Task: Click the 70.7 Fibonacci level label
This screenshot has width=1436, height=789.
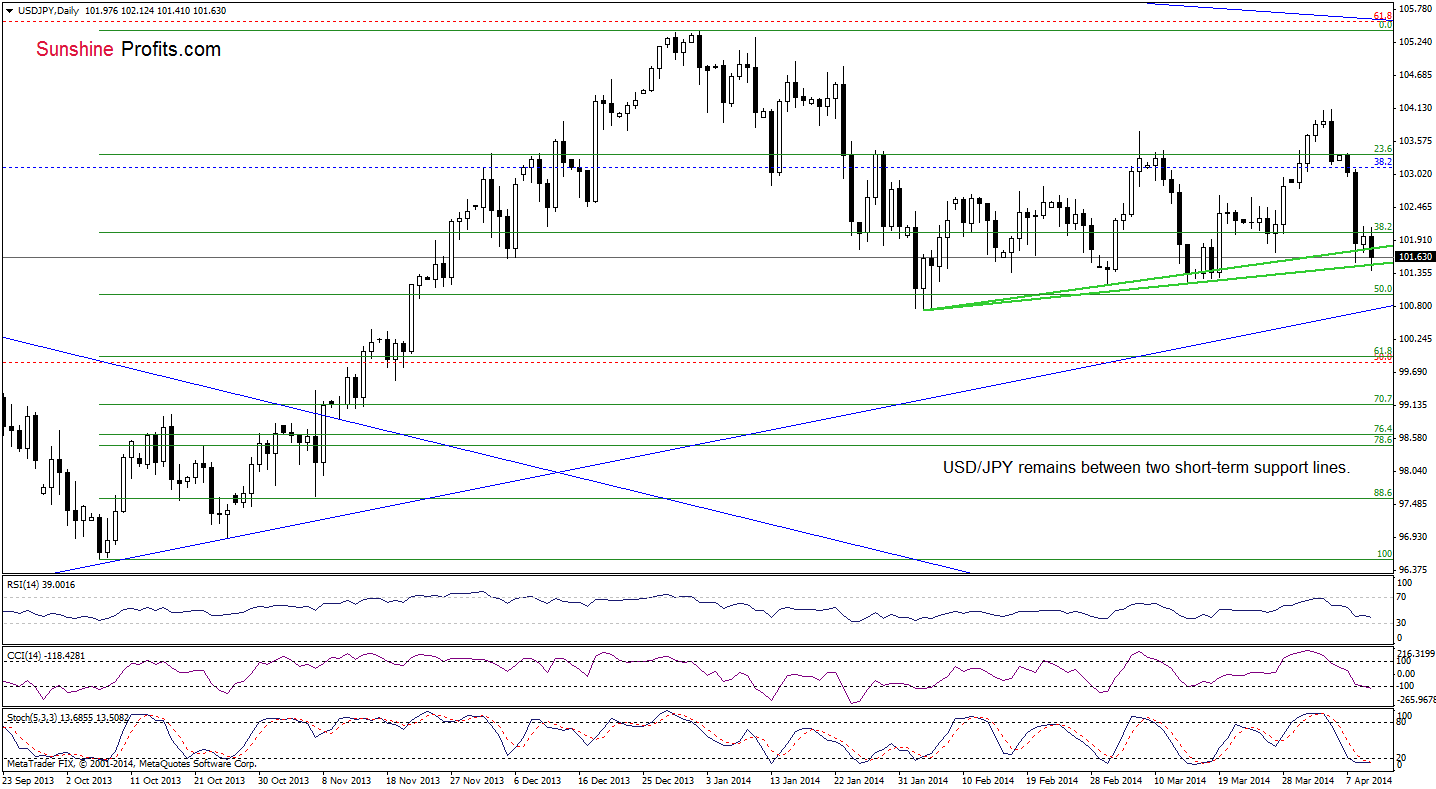Action: click(1384, 399)
